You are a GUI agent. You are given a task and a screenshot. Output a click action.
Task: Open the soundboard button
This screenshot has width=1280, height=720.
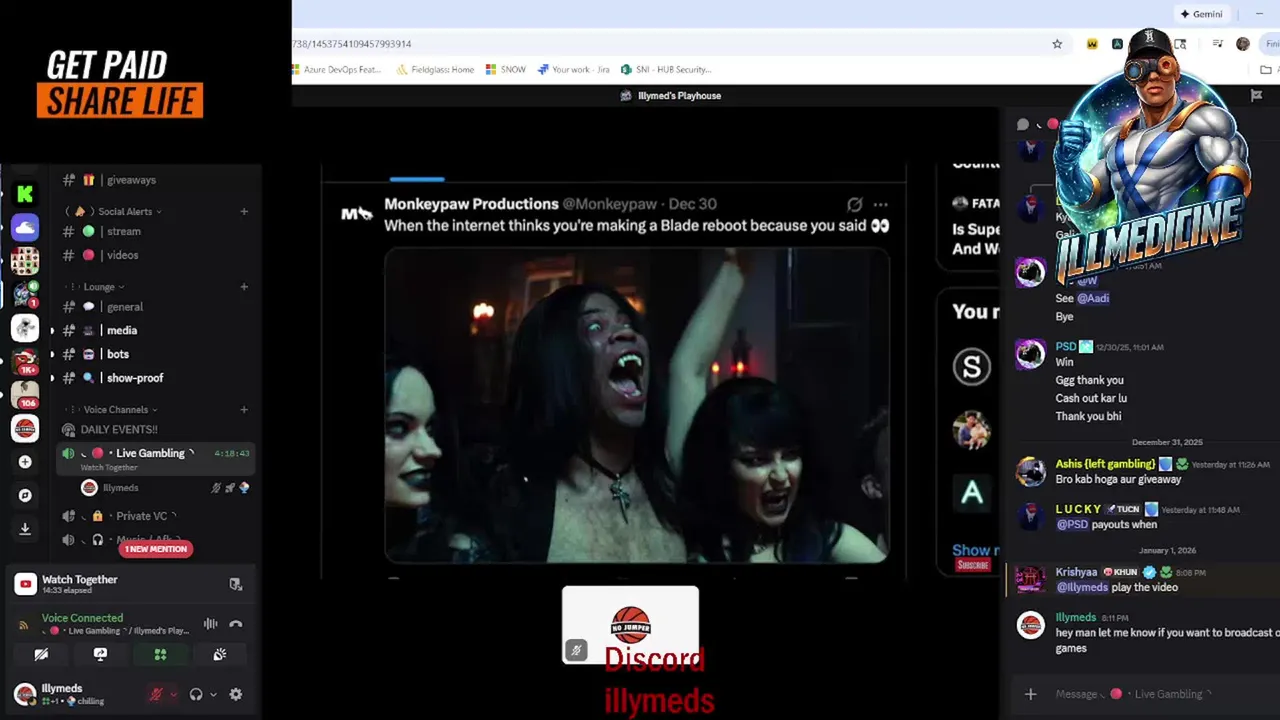point(220,654)
